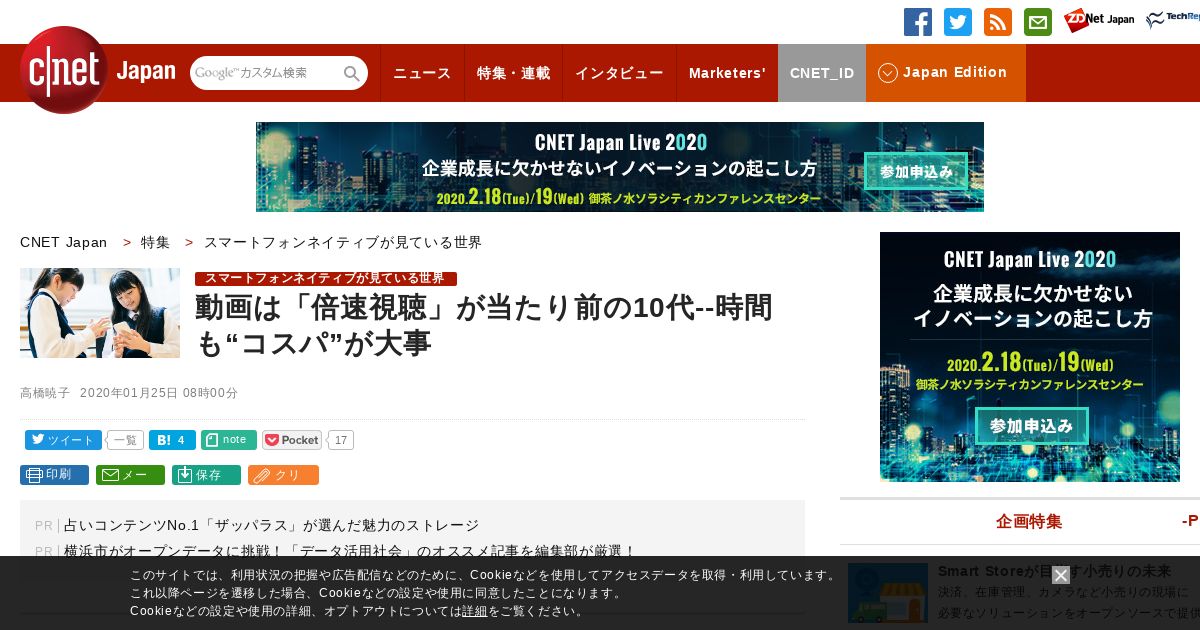Open author 高橋暁子 link
1200x630 pixels.
(45, 393)
